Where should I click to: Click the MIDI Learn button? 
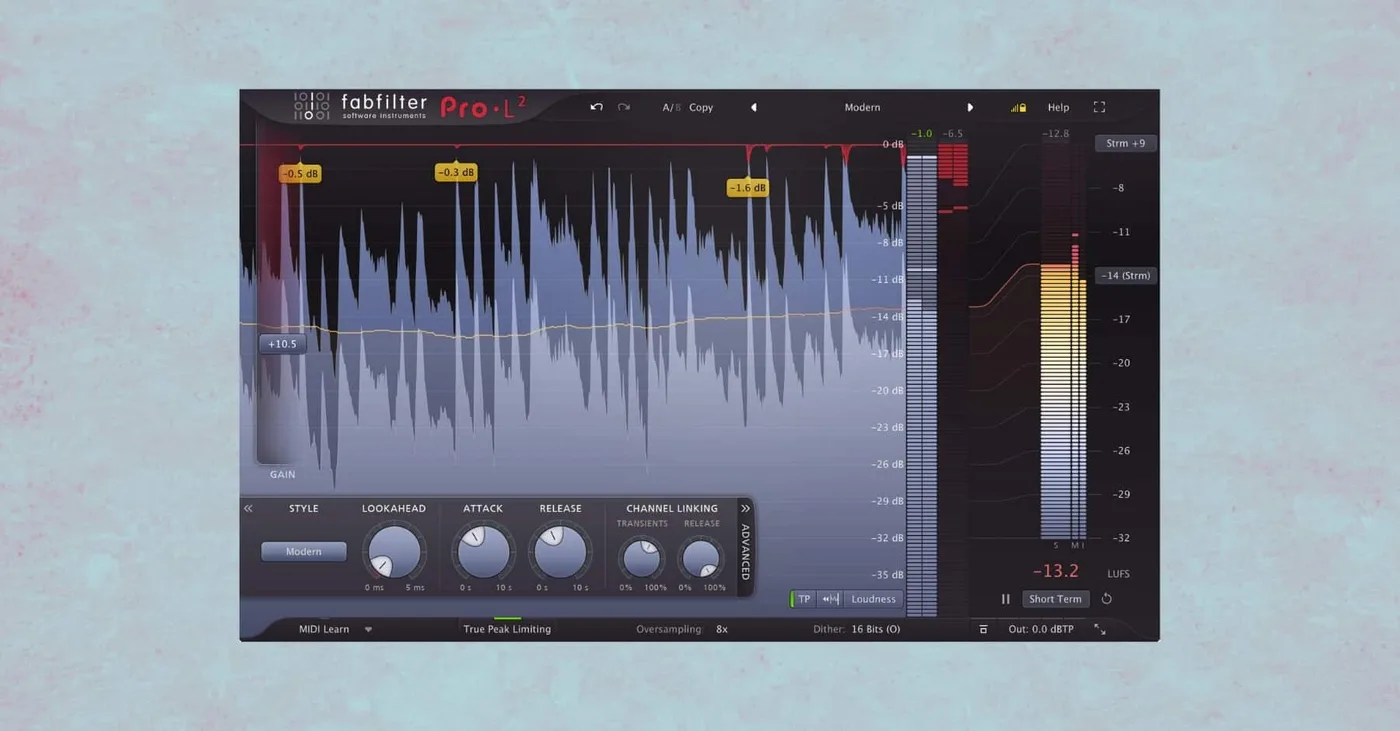click(324, 629)
